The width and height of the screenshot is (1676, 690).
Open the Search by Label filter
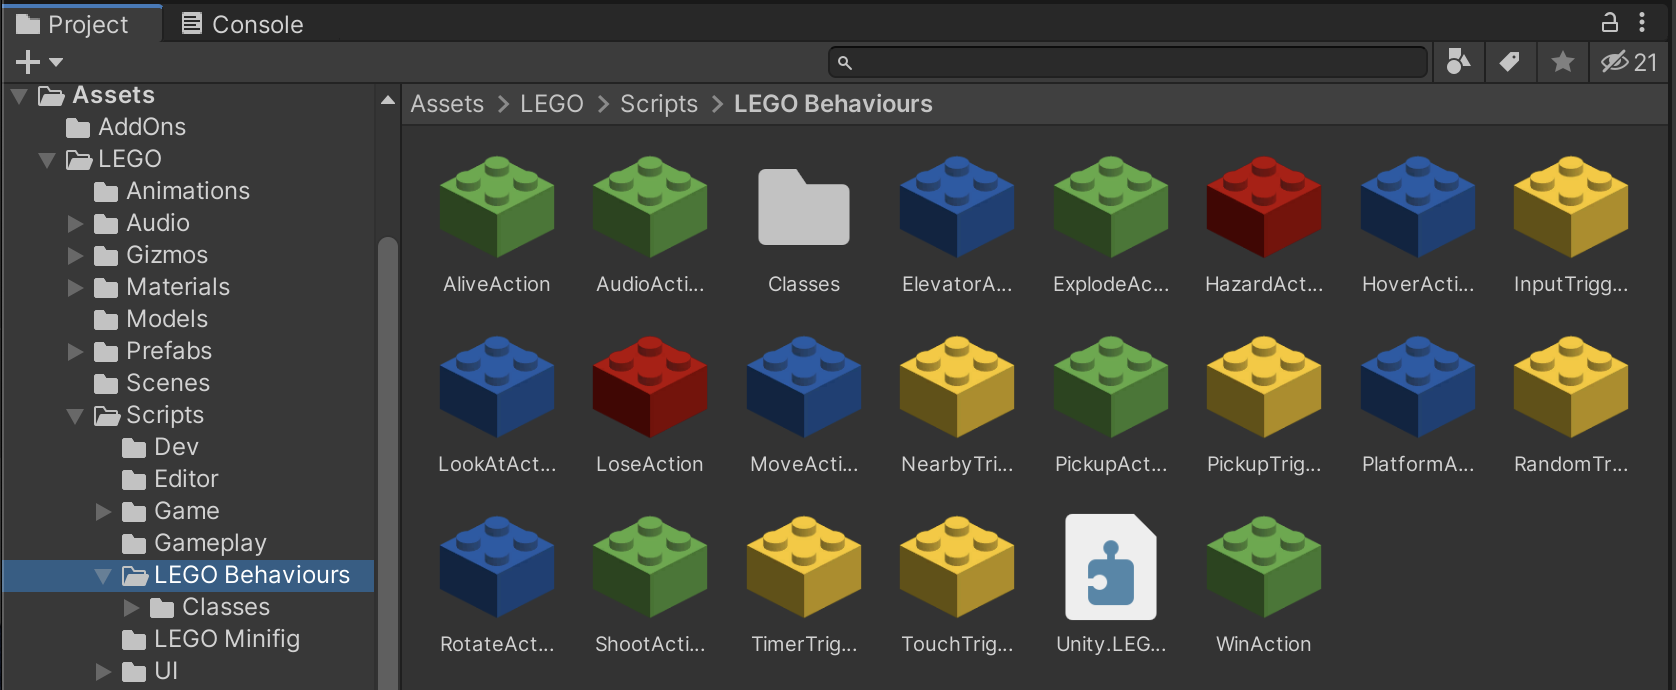pos(1510,62)
